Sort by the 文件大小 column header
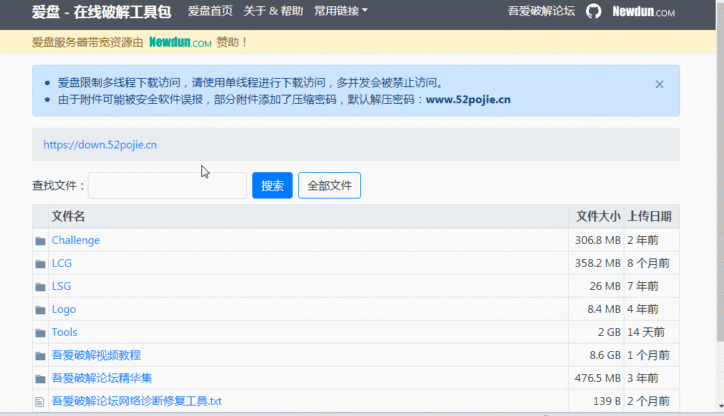The height and width of the screenshot is (416, 724). tap(598, 216)
